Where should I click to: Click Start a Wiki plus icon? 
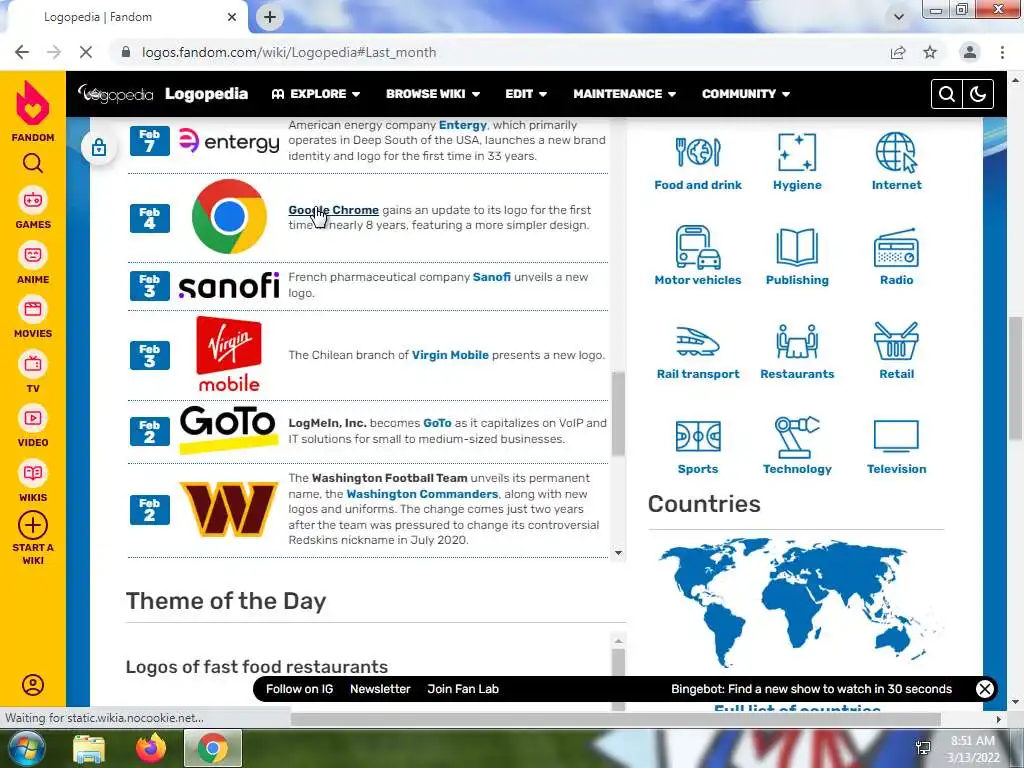33,525
